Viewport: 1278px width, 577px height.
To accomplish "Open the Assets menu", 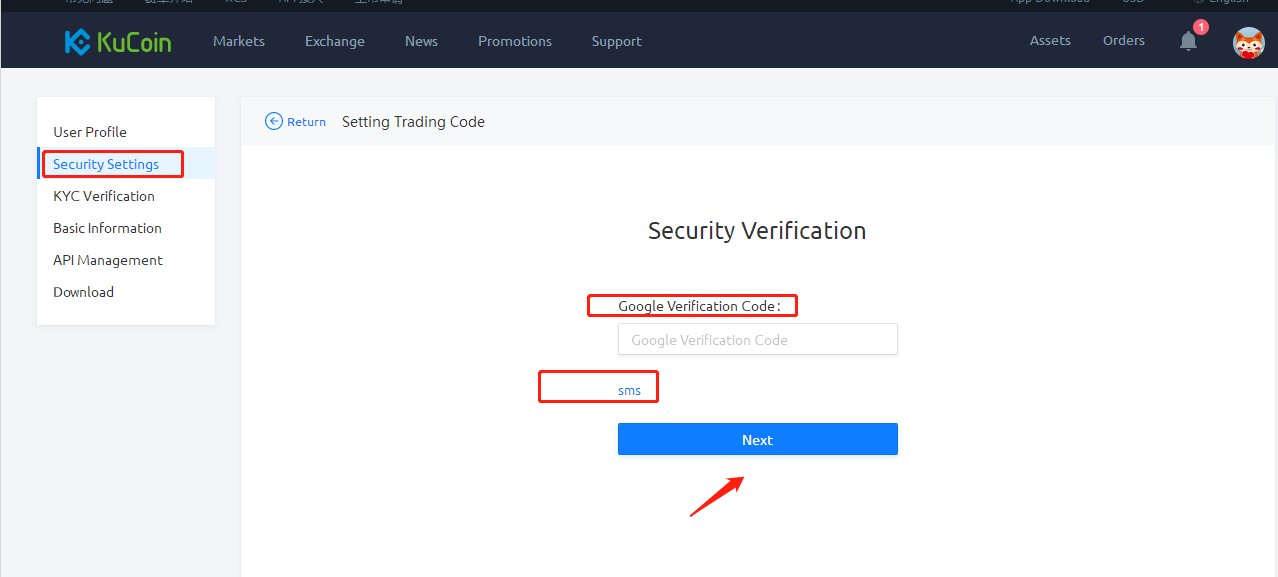I will pos(1050,40).
